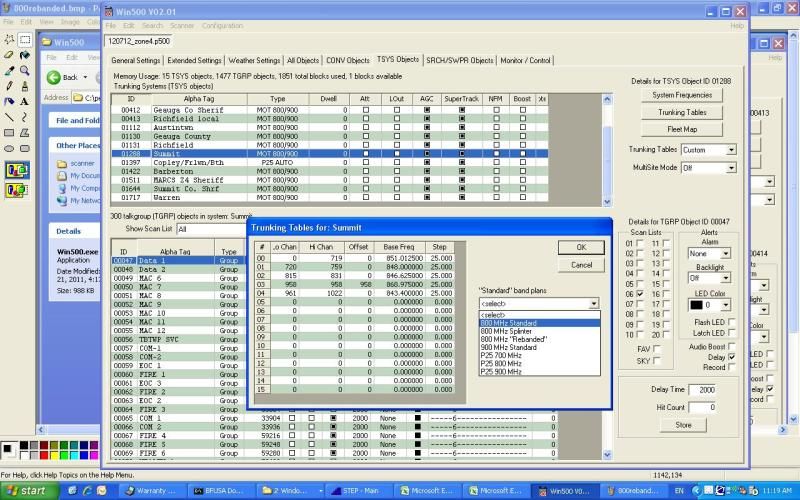Pick the yellow swatch in Paint palette
The width and height of the screenshot is (800, 500).
(54, 455)
